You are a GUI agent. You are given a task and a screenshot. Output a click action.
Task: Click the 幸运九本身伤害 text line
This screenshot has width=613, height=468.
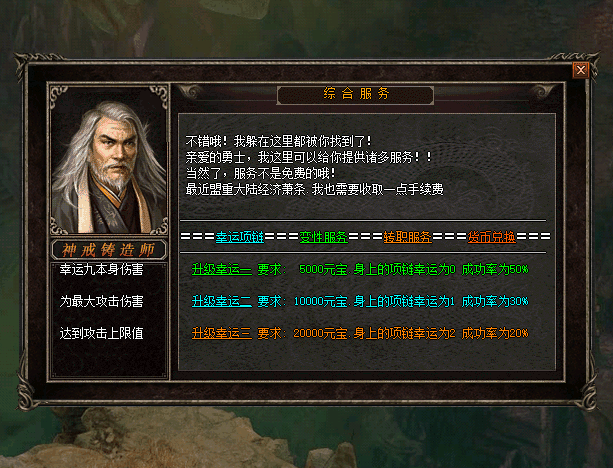pos(102,269)
